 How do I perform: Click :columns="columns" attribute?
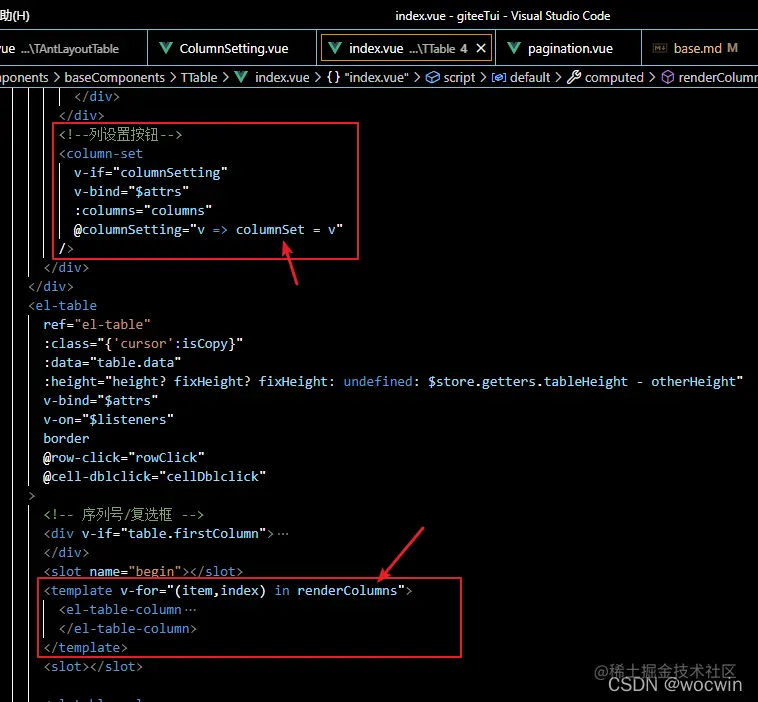(143, 211)
